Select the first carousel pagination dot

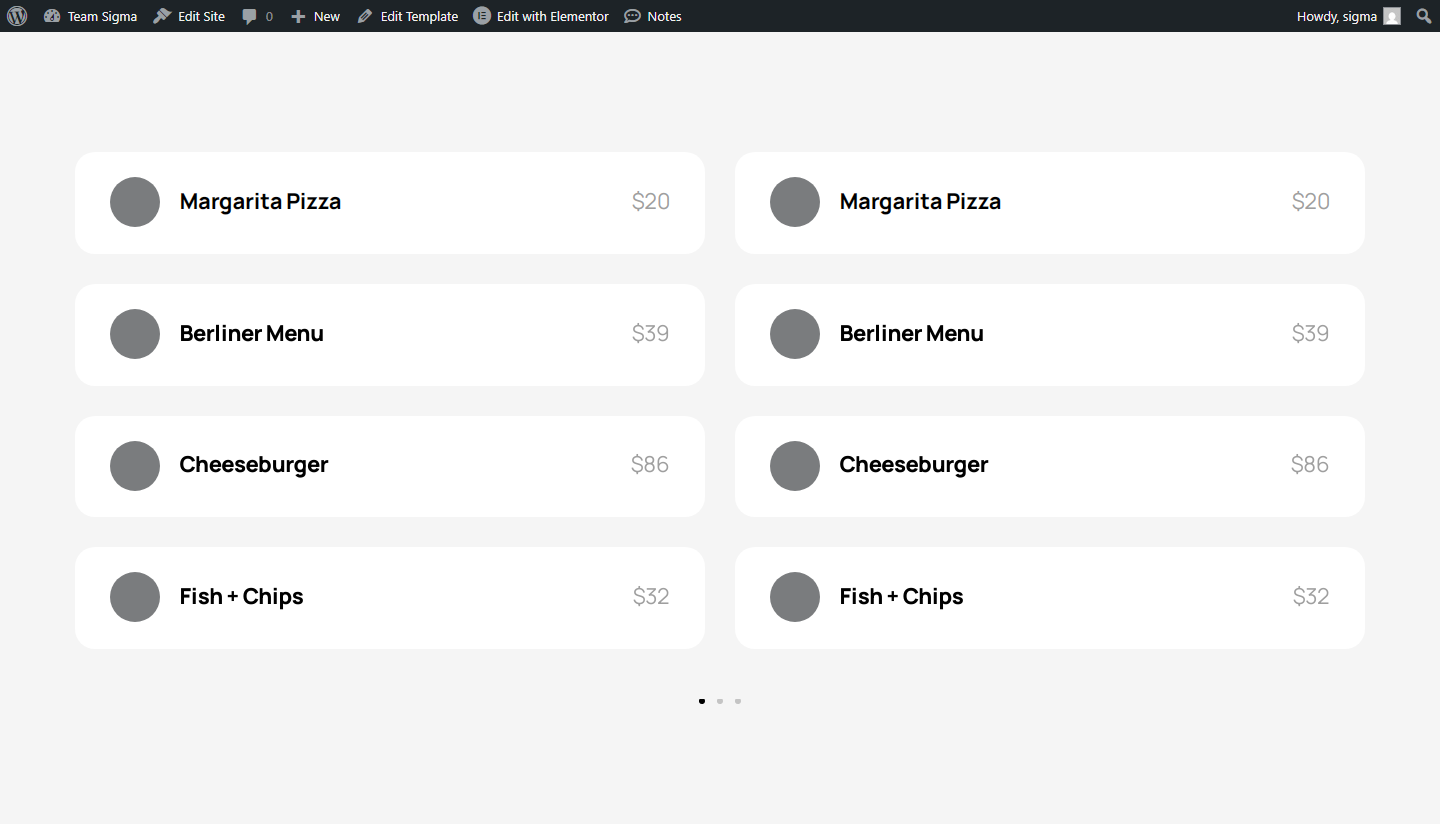pyautogui.click(x=702, y=701)
